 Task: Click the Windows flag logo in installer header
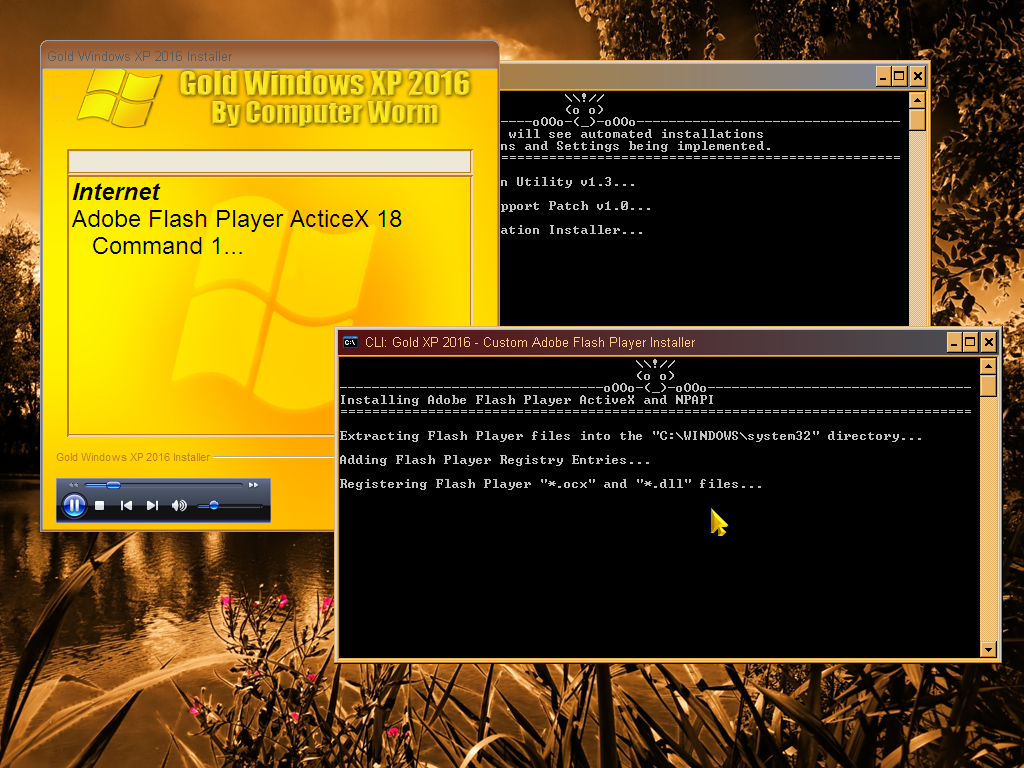click(x=120, y=98)
